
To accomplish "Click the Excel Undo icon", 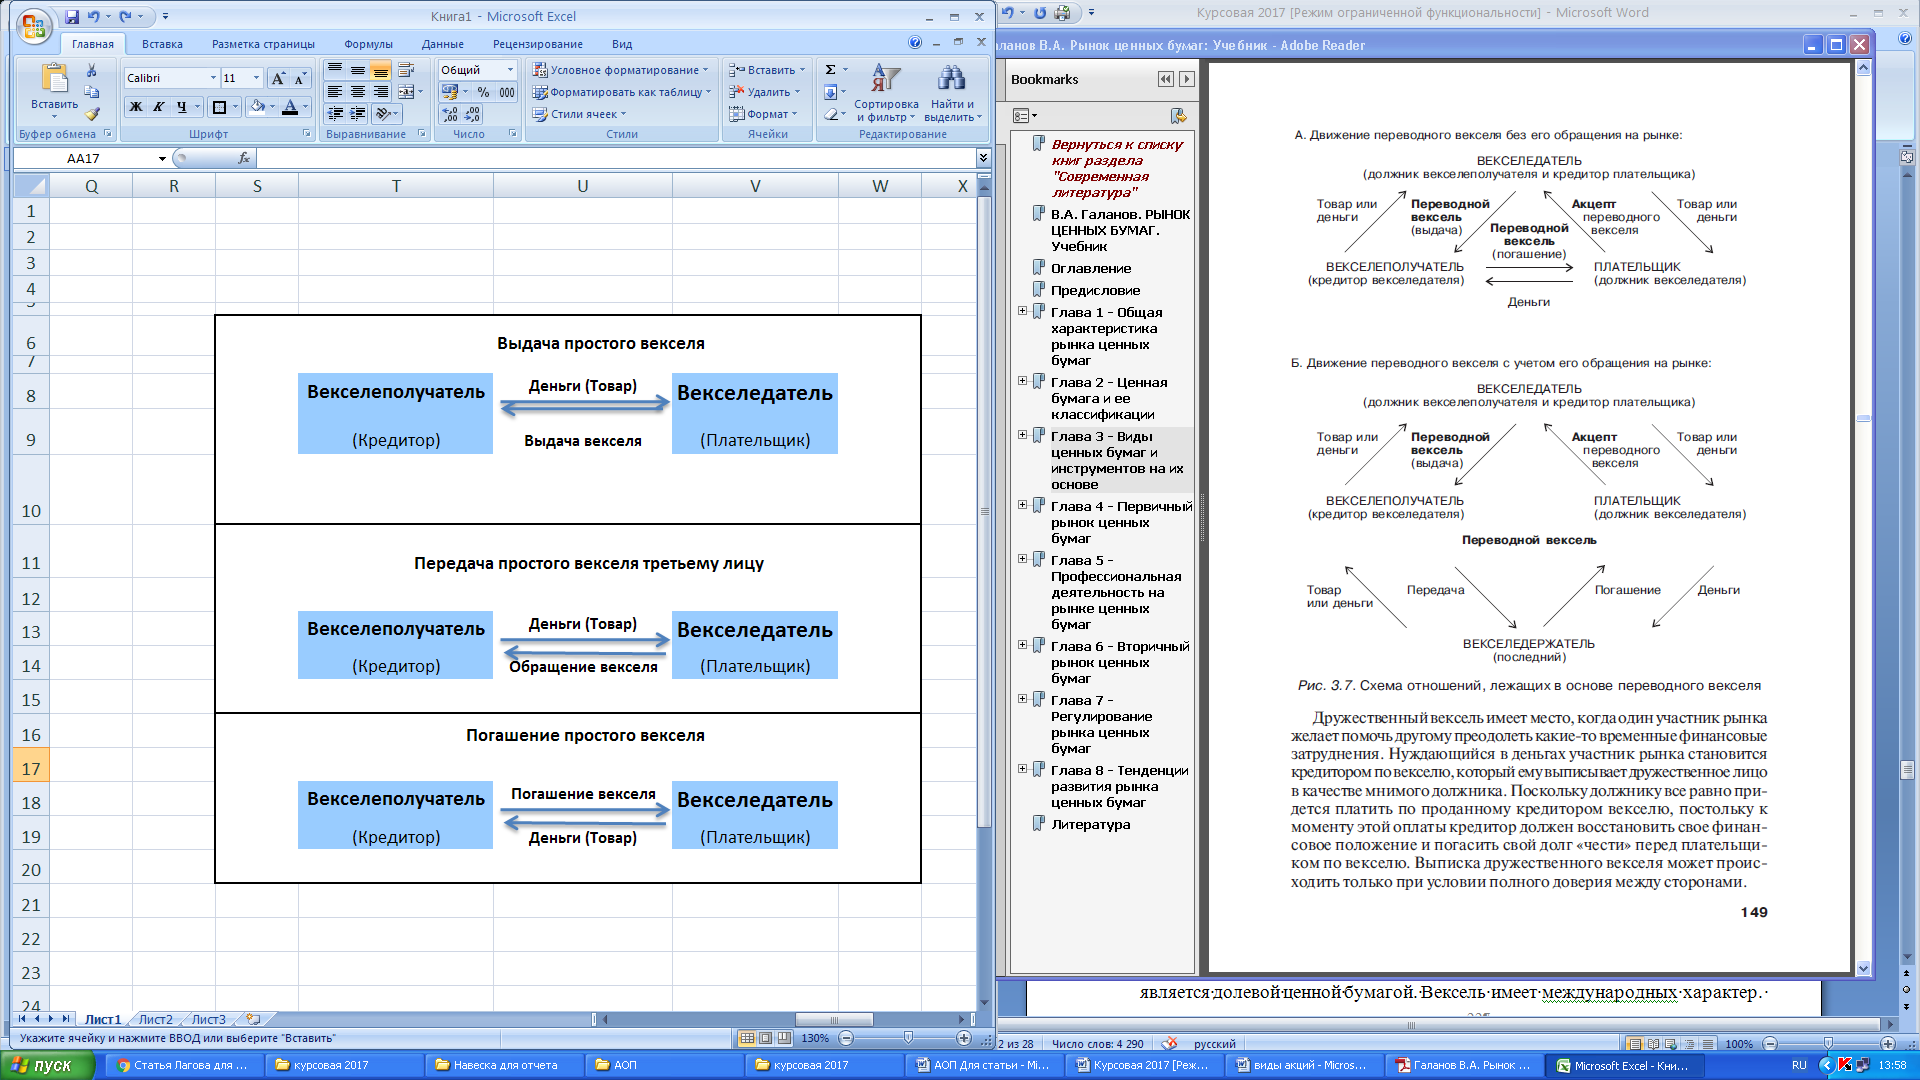I will pos(93,17).
